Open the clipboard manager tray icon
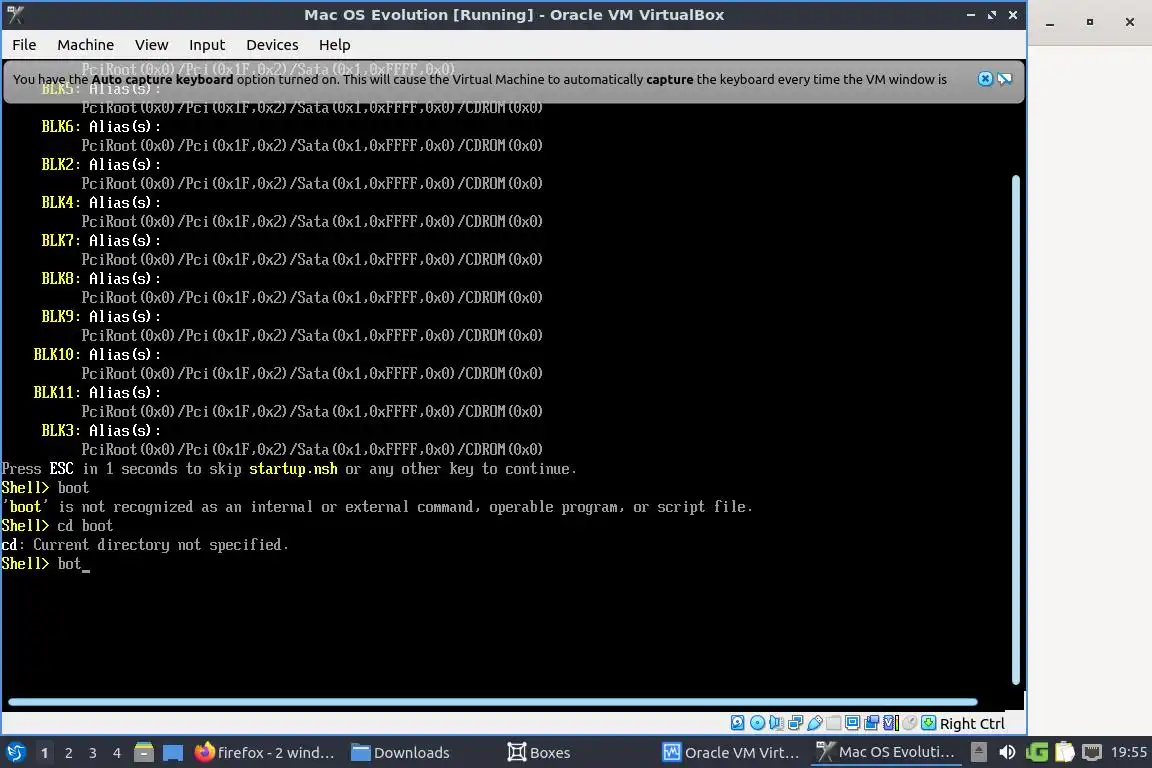Viewport: 1152px width, 768px height. click(1065, 752)
